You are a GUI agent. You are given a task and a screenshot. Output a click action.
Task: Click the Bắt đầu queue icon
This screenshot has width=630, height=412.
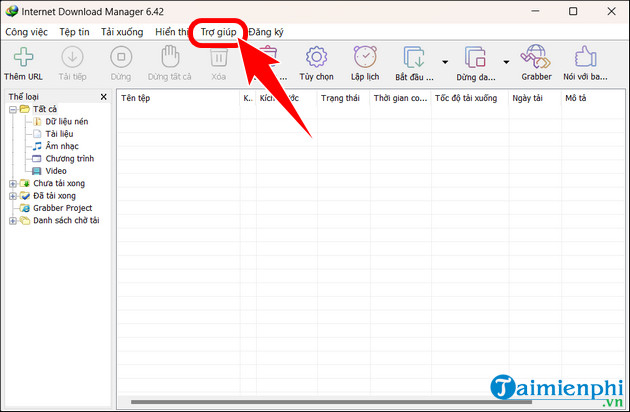pyautogui.click(x=414, y=57)
